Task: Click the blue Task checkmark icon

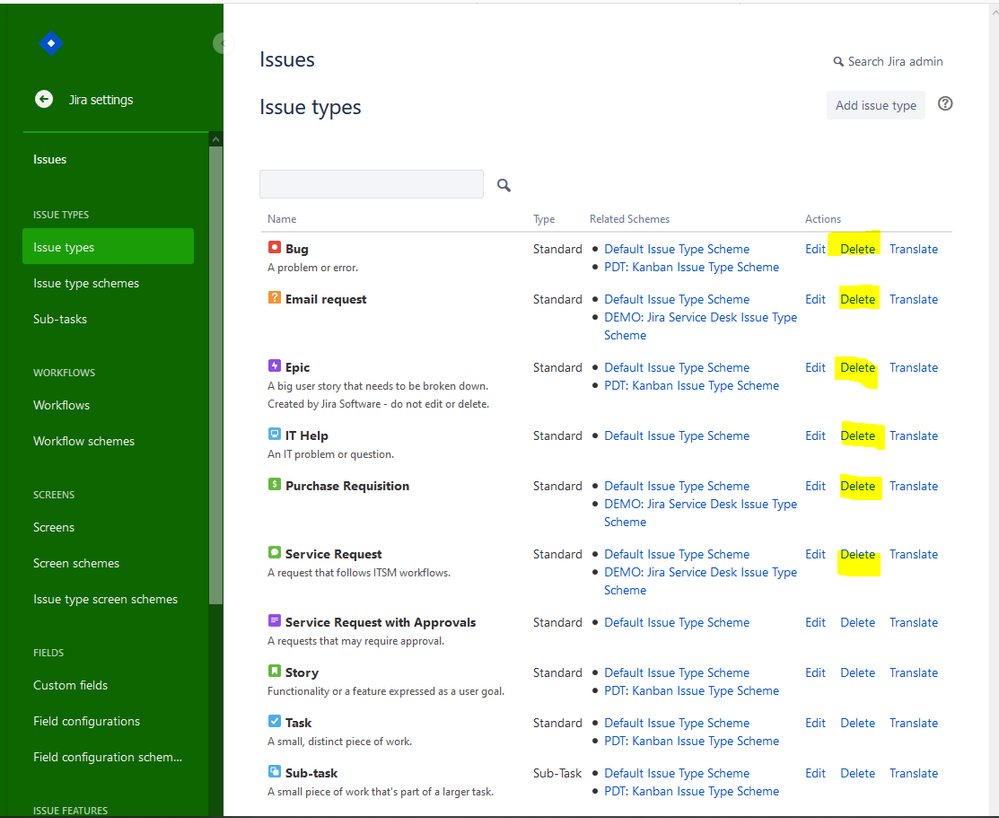Action: 274,721
